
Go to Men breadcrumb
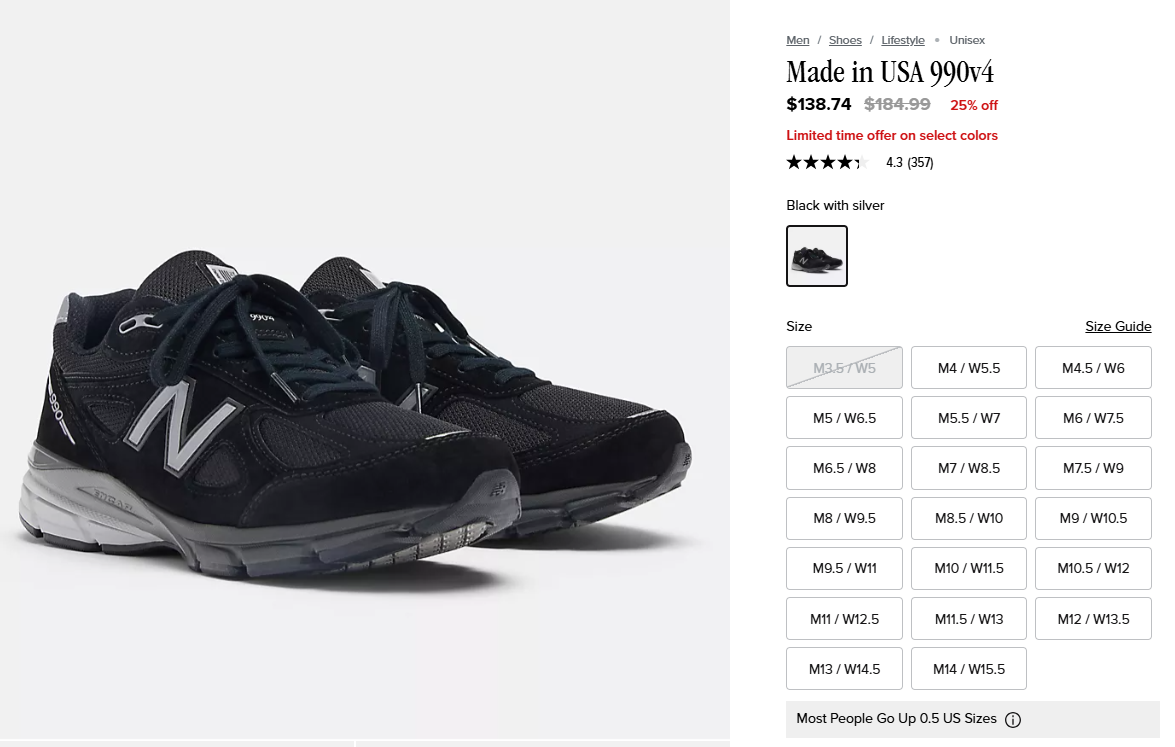pyautogui.click(x=797, y=40)
